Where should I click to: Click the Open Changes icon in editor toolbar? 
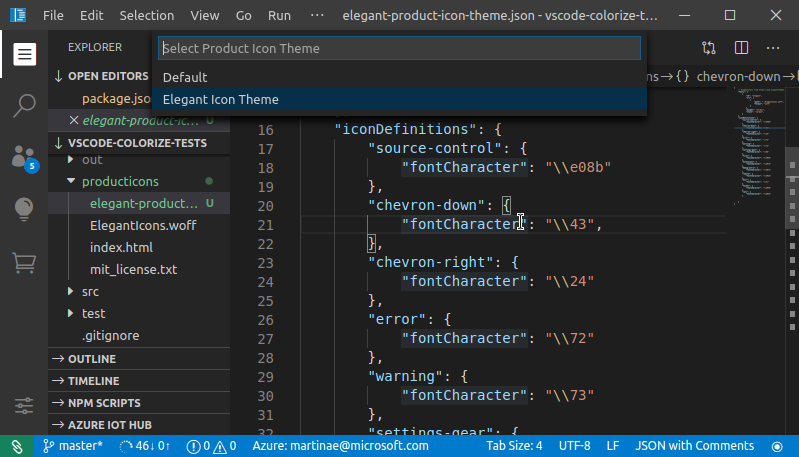coord(709,47)
